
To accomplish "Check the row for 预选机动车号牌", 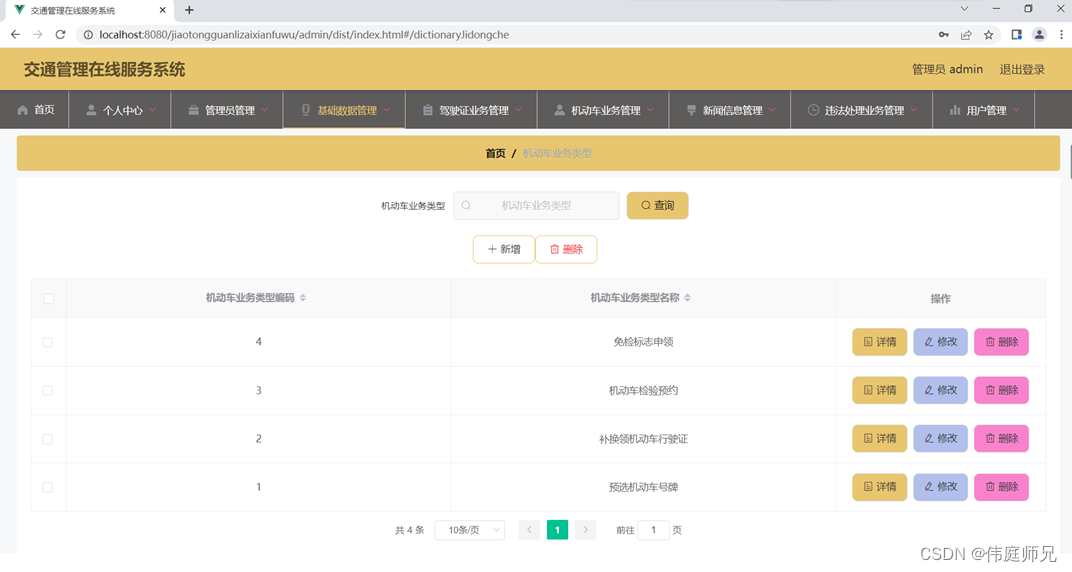I will click(47, 488).
